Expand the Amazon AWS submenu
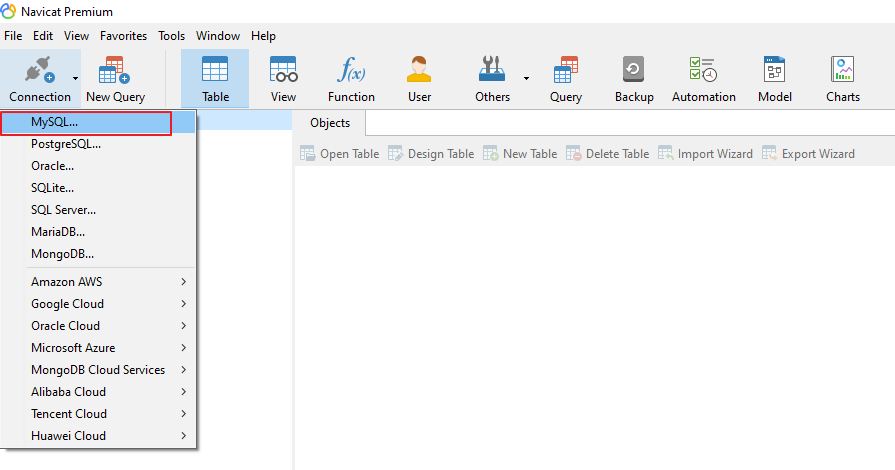The width and height of the screenshot is (895, 470). (98, 282)
